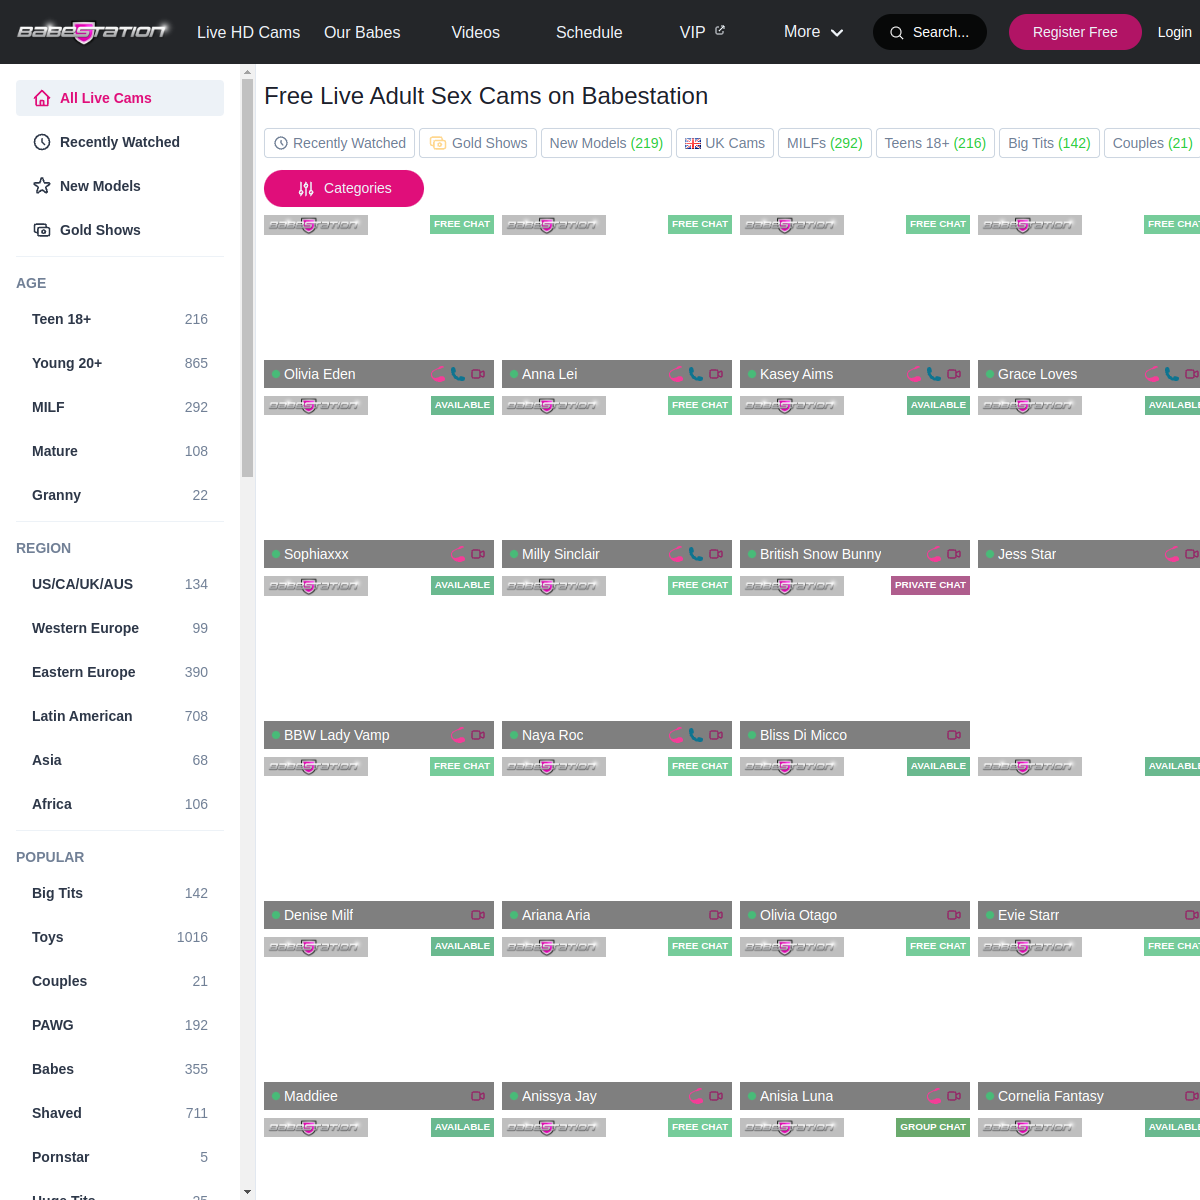
Task: Click the sidebar scrollbar down arrow
Action: click(247, 1192)
